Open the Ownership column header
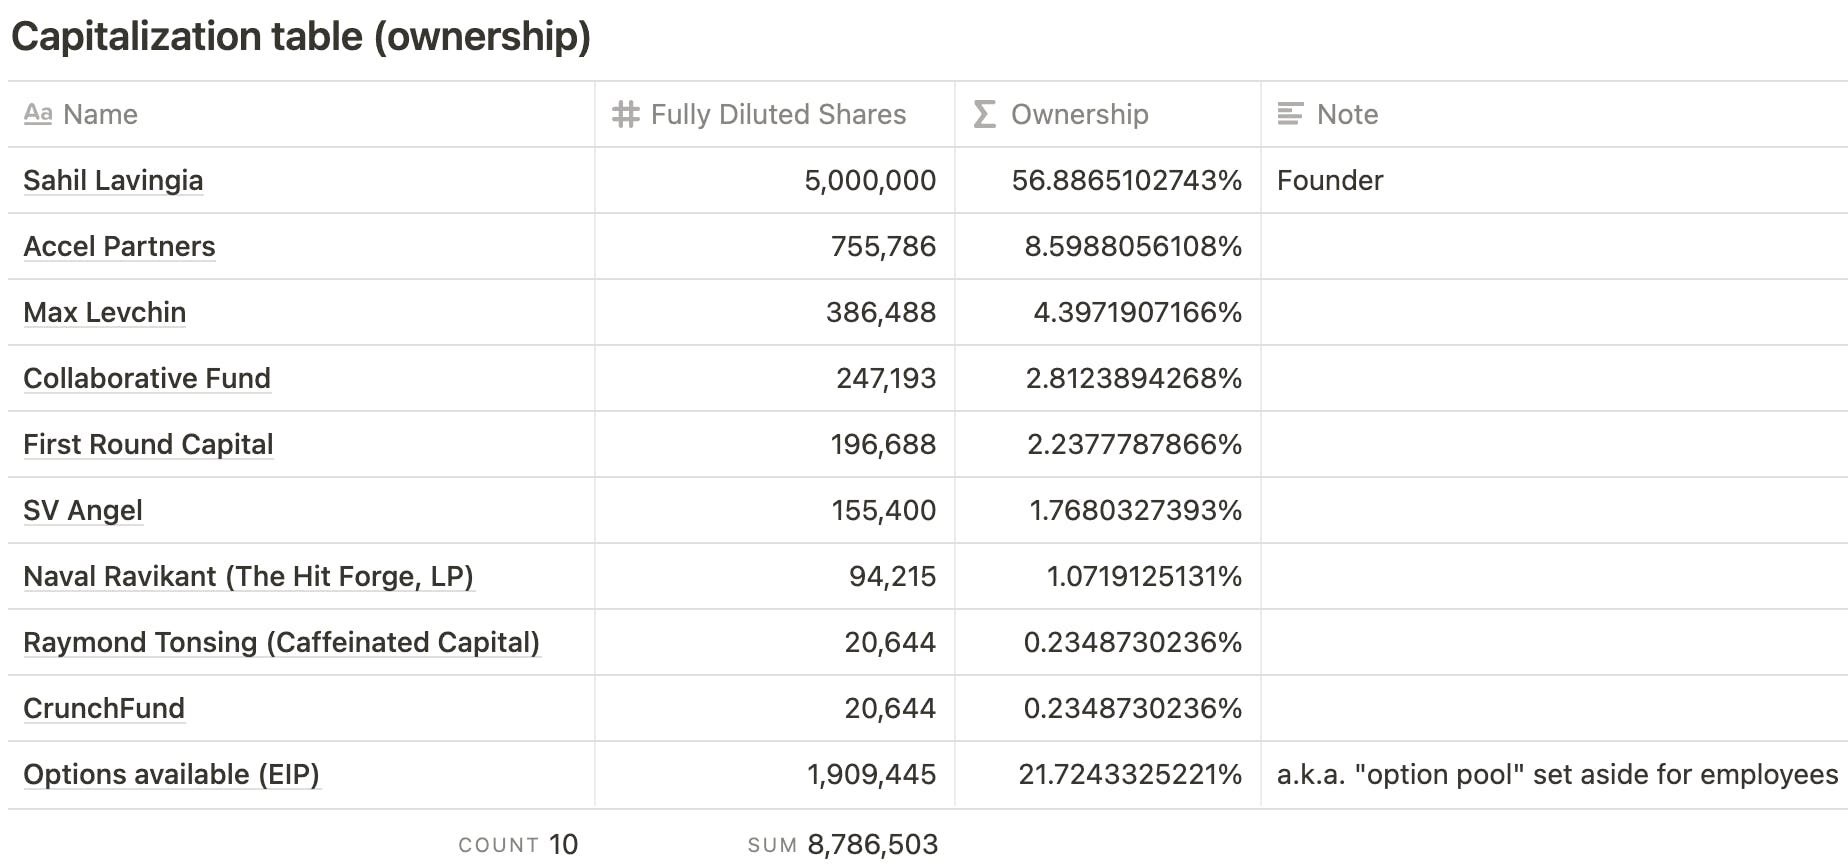The height and width of the screenshot is (864, 1848). point(1108,114)
